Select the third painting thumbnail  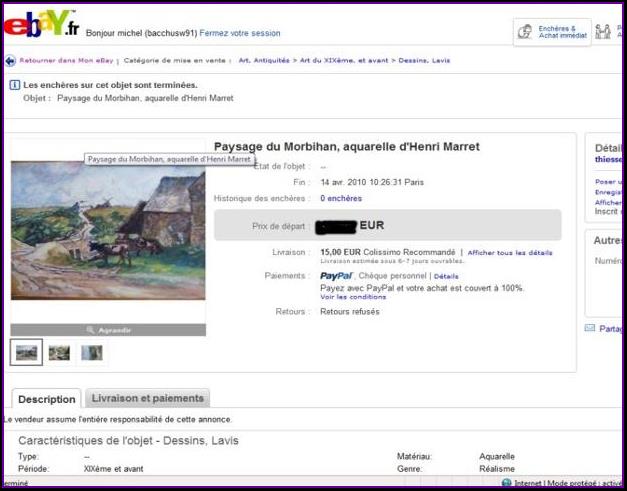pos(92,353)
